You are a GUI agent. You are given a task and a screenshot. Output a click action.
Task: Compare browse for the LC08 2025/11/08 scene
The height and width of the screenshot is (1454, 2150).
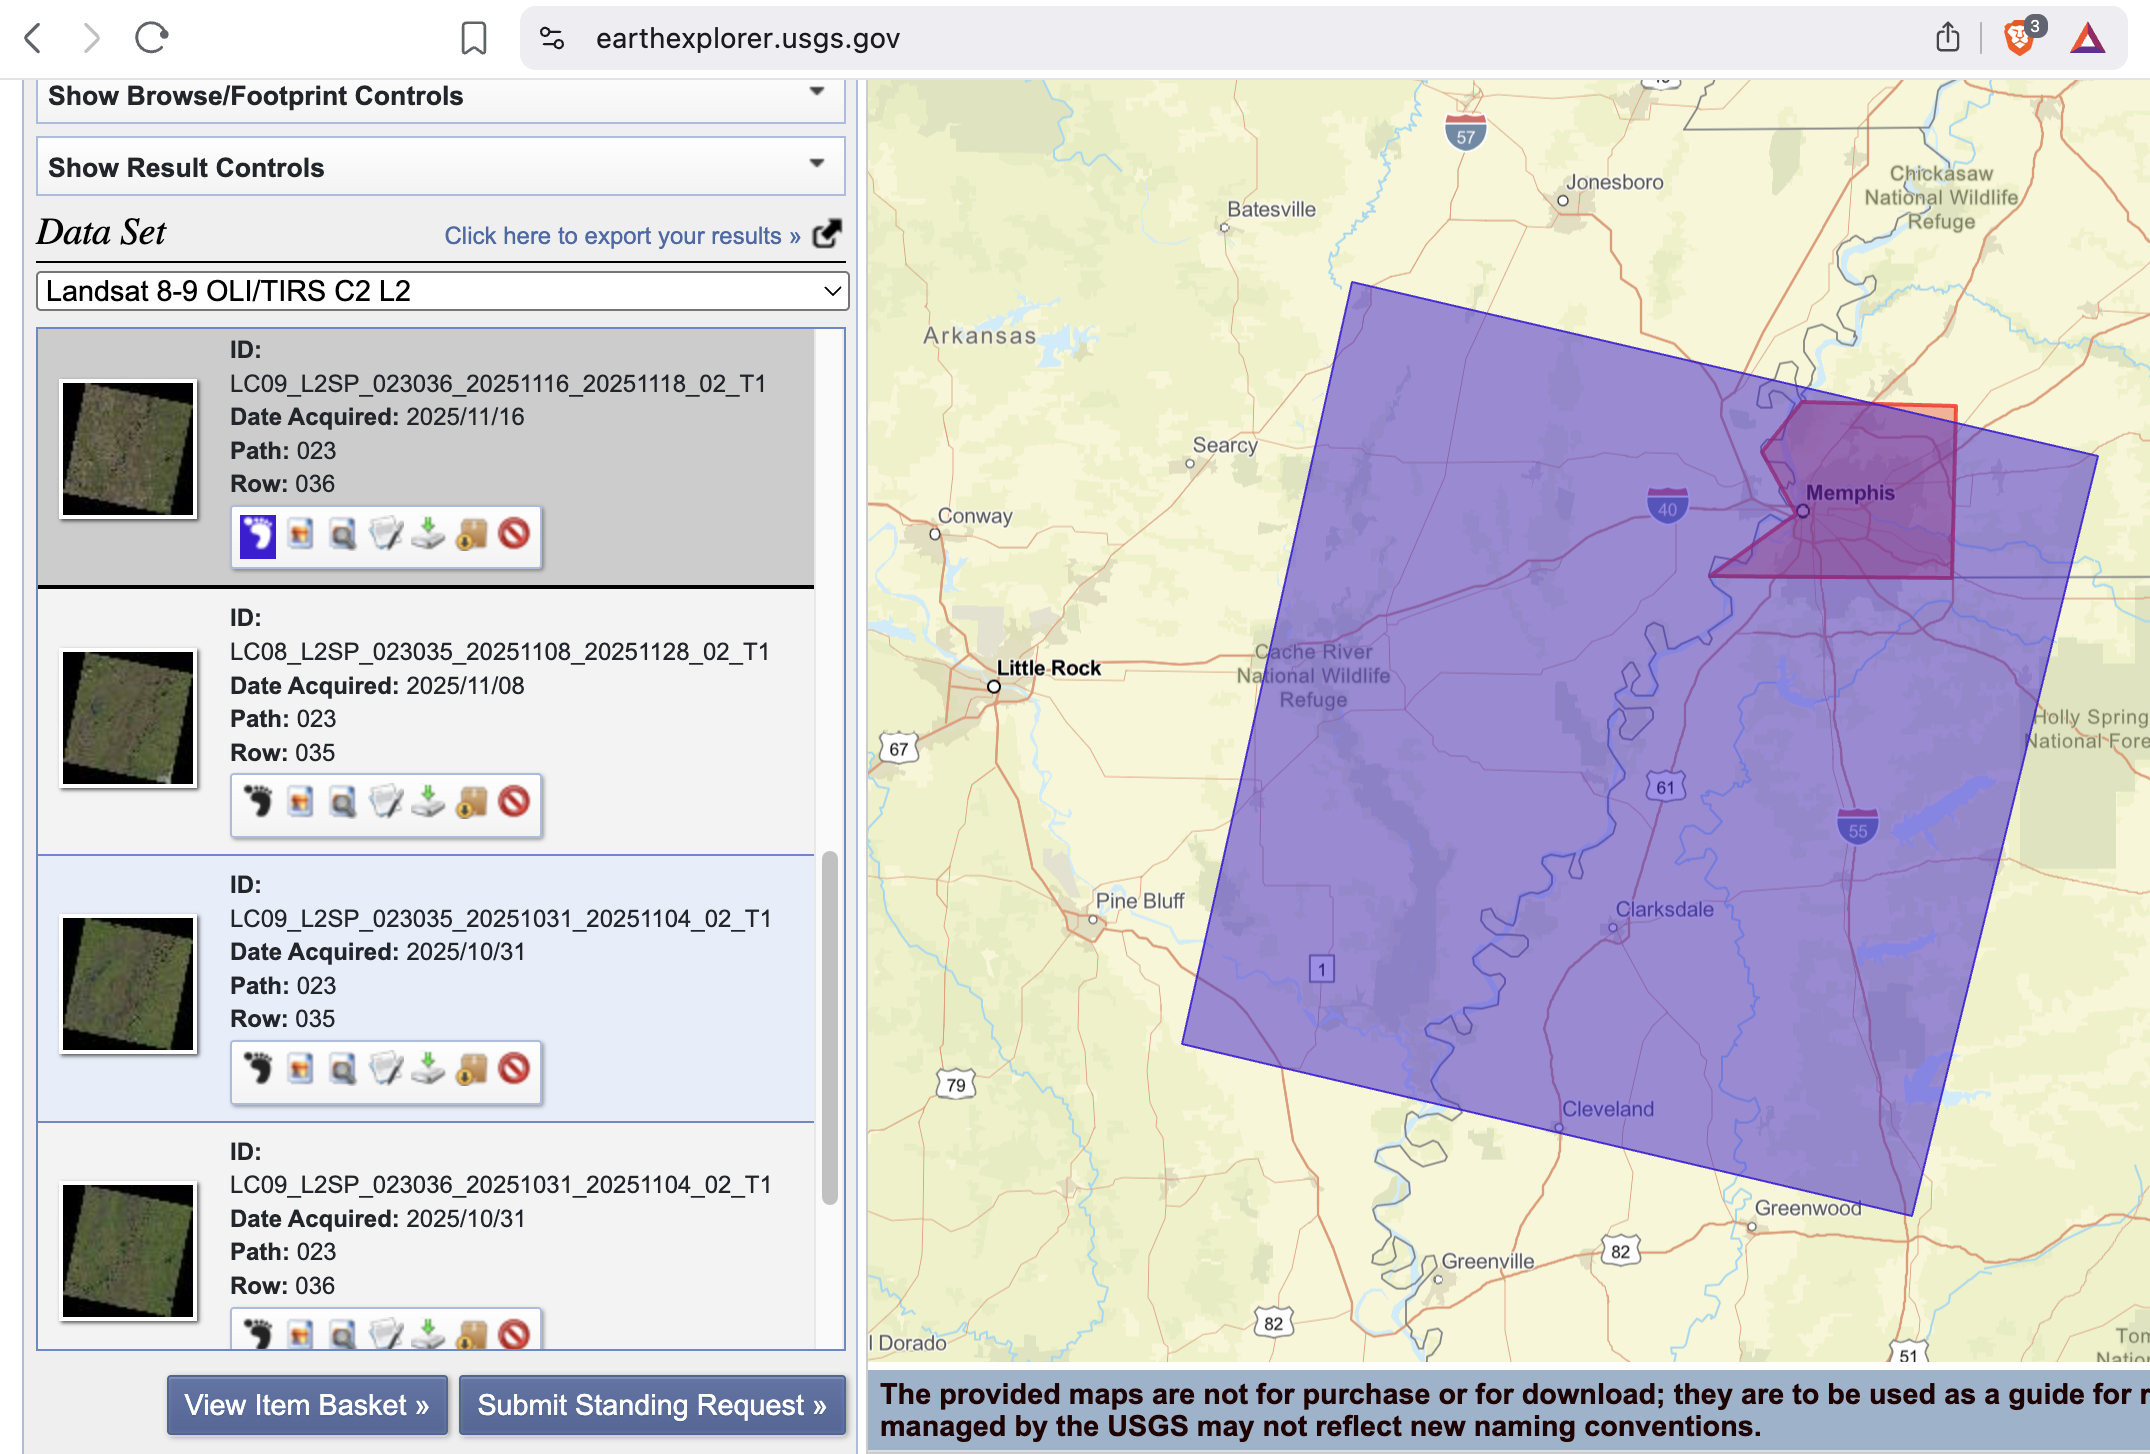pyautogui.click(x=343, y=802)
